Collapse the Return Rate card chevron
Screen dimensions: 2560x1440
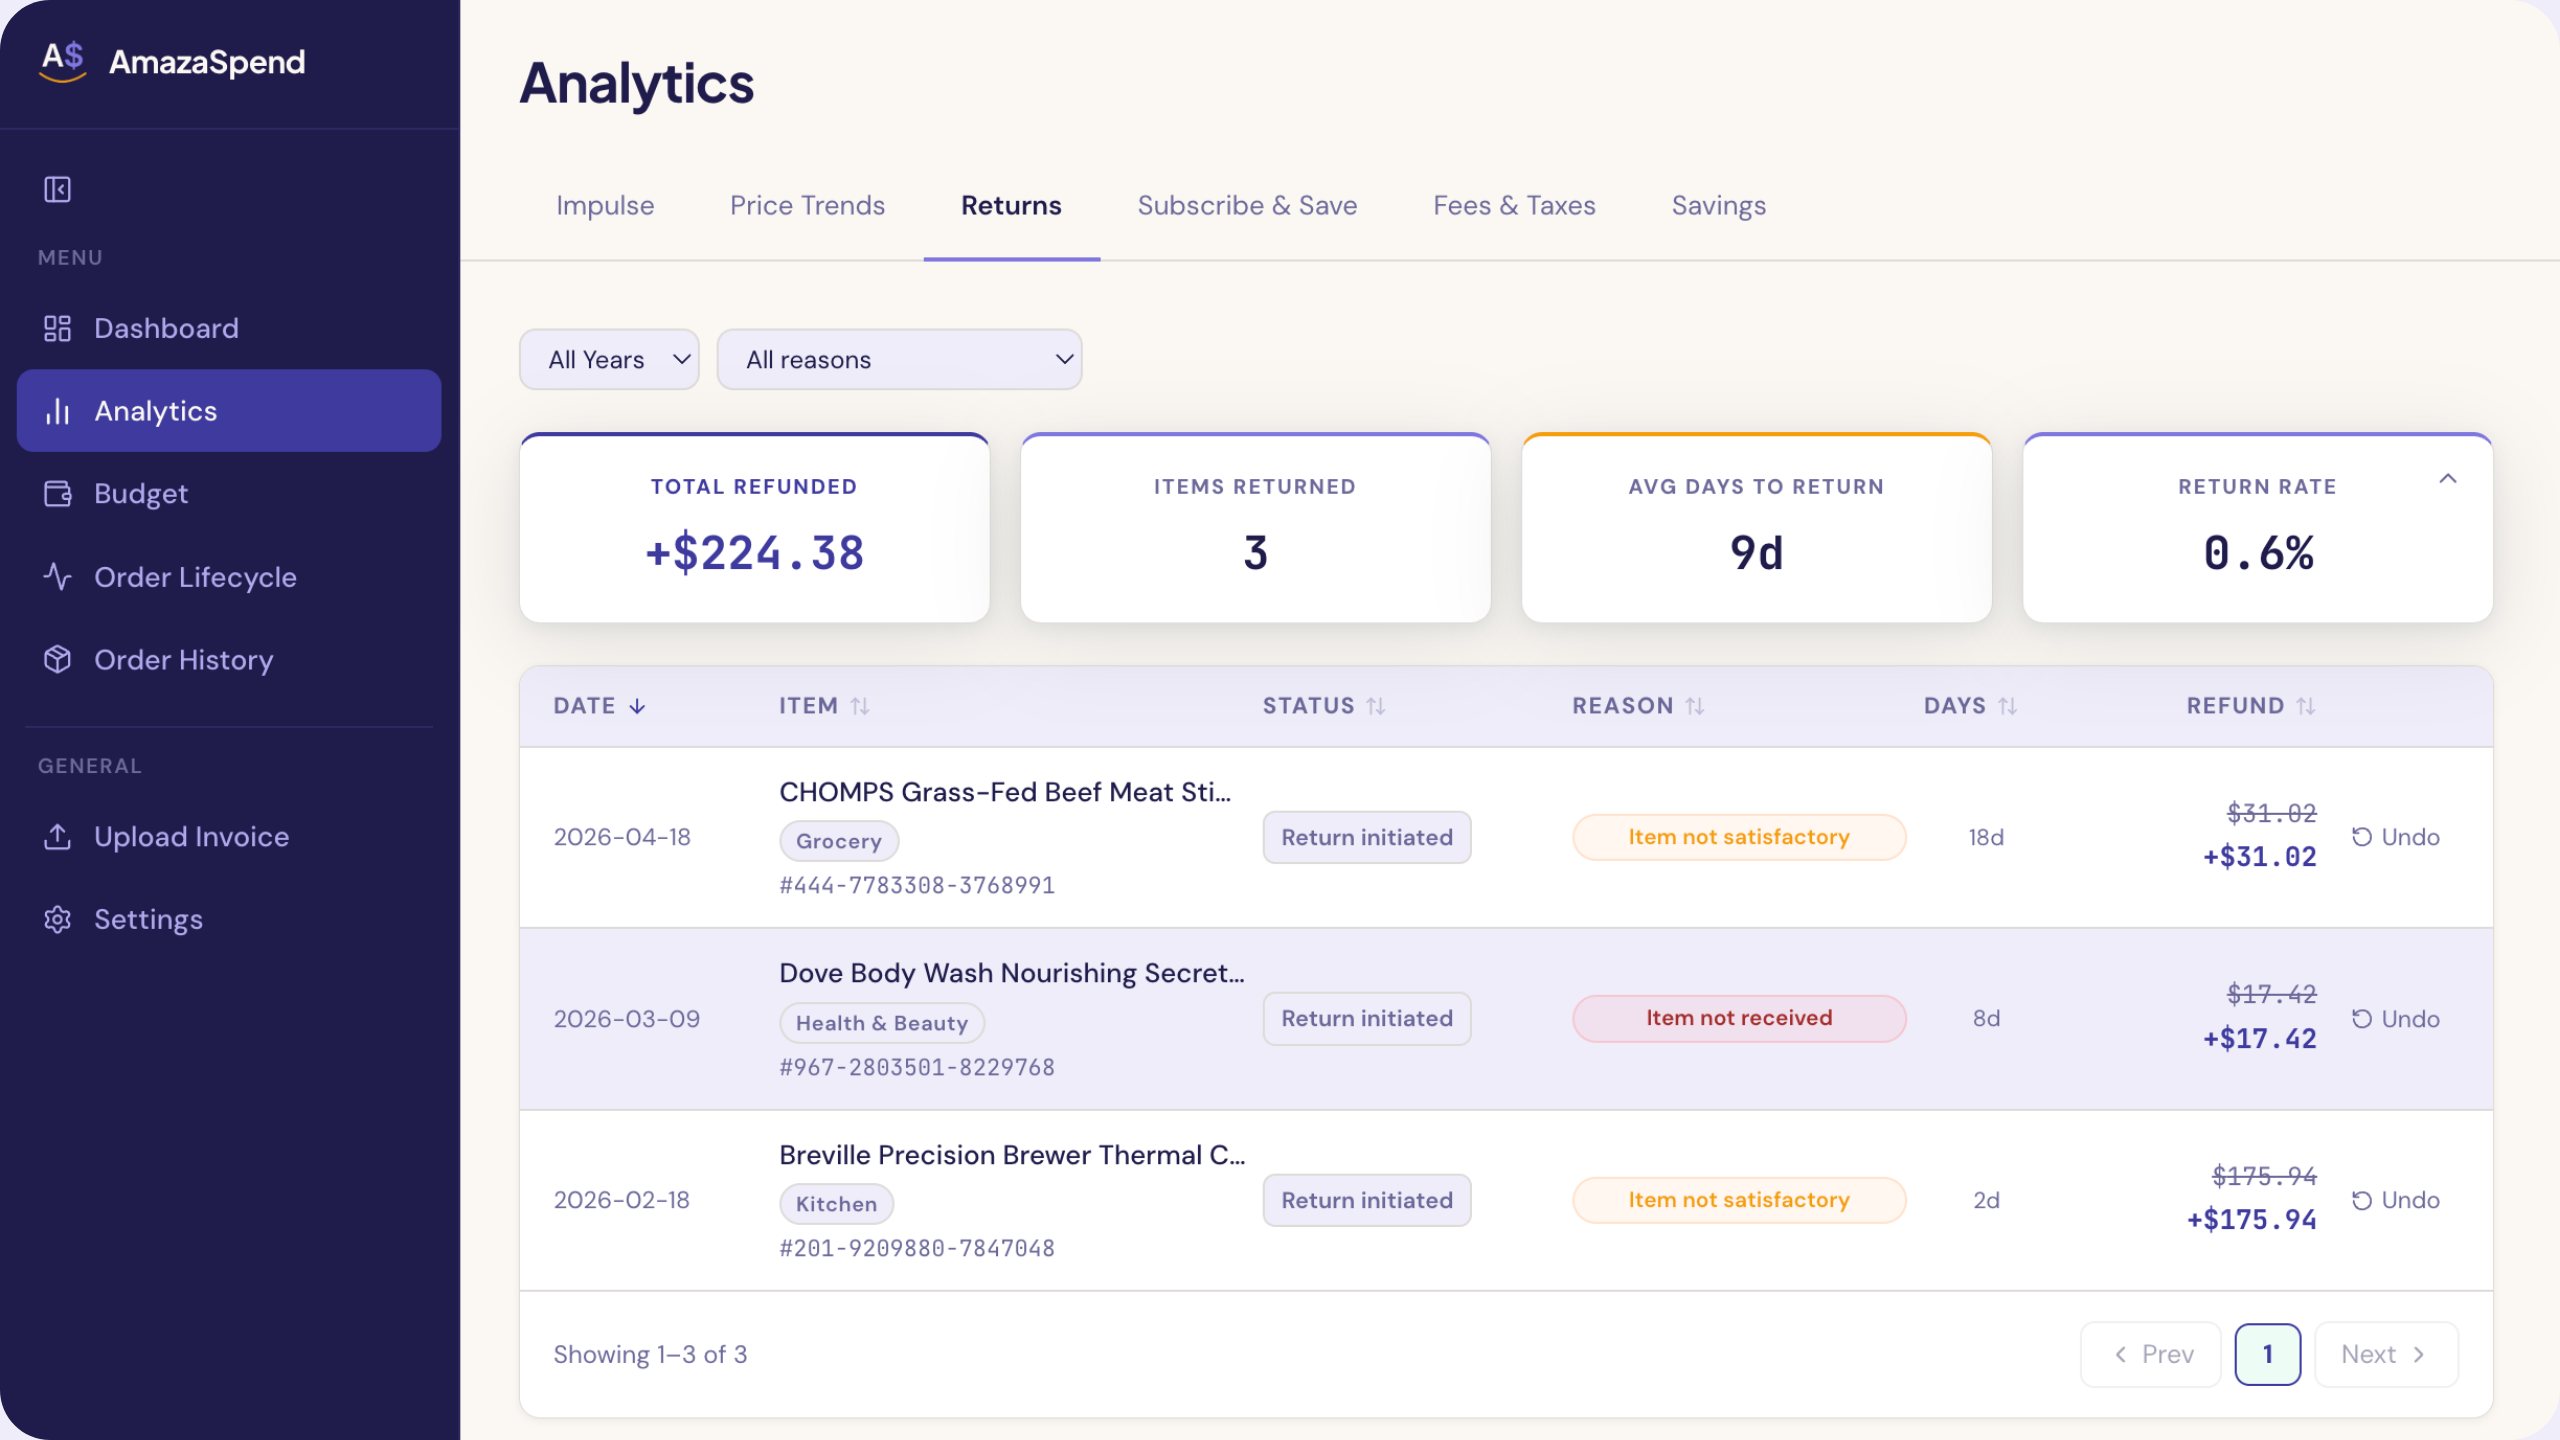[x=2447, y=479]
